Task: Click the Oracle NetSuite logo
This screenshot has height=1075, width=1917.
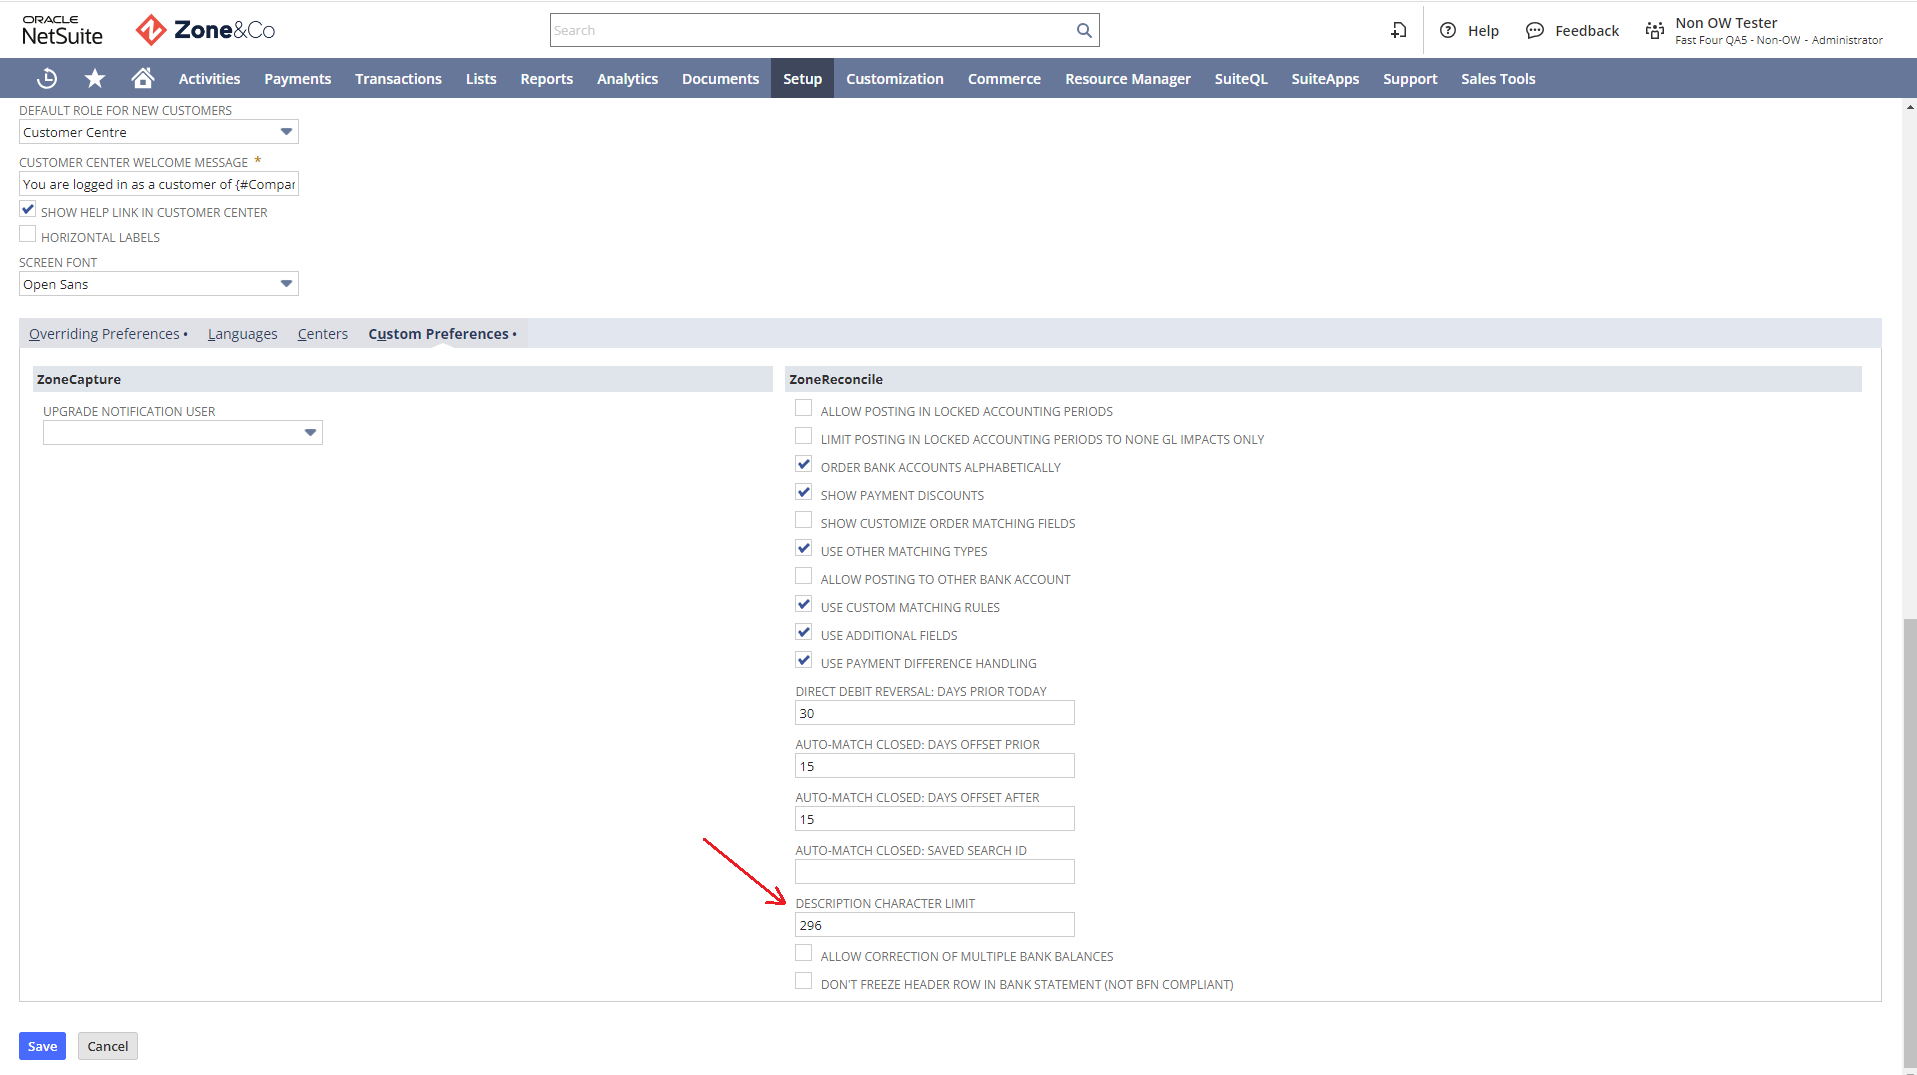Action: (62, 30)
